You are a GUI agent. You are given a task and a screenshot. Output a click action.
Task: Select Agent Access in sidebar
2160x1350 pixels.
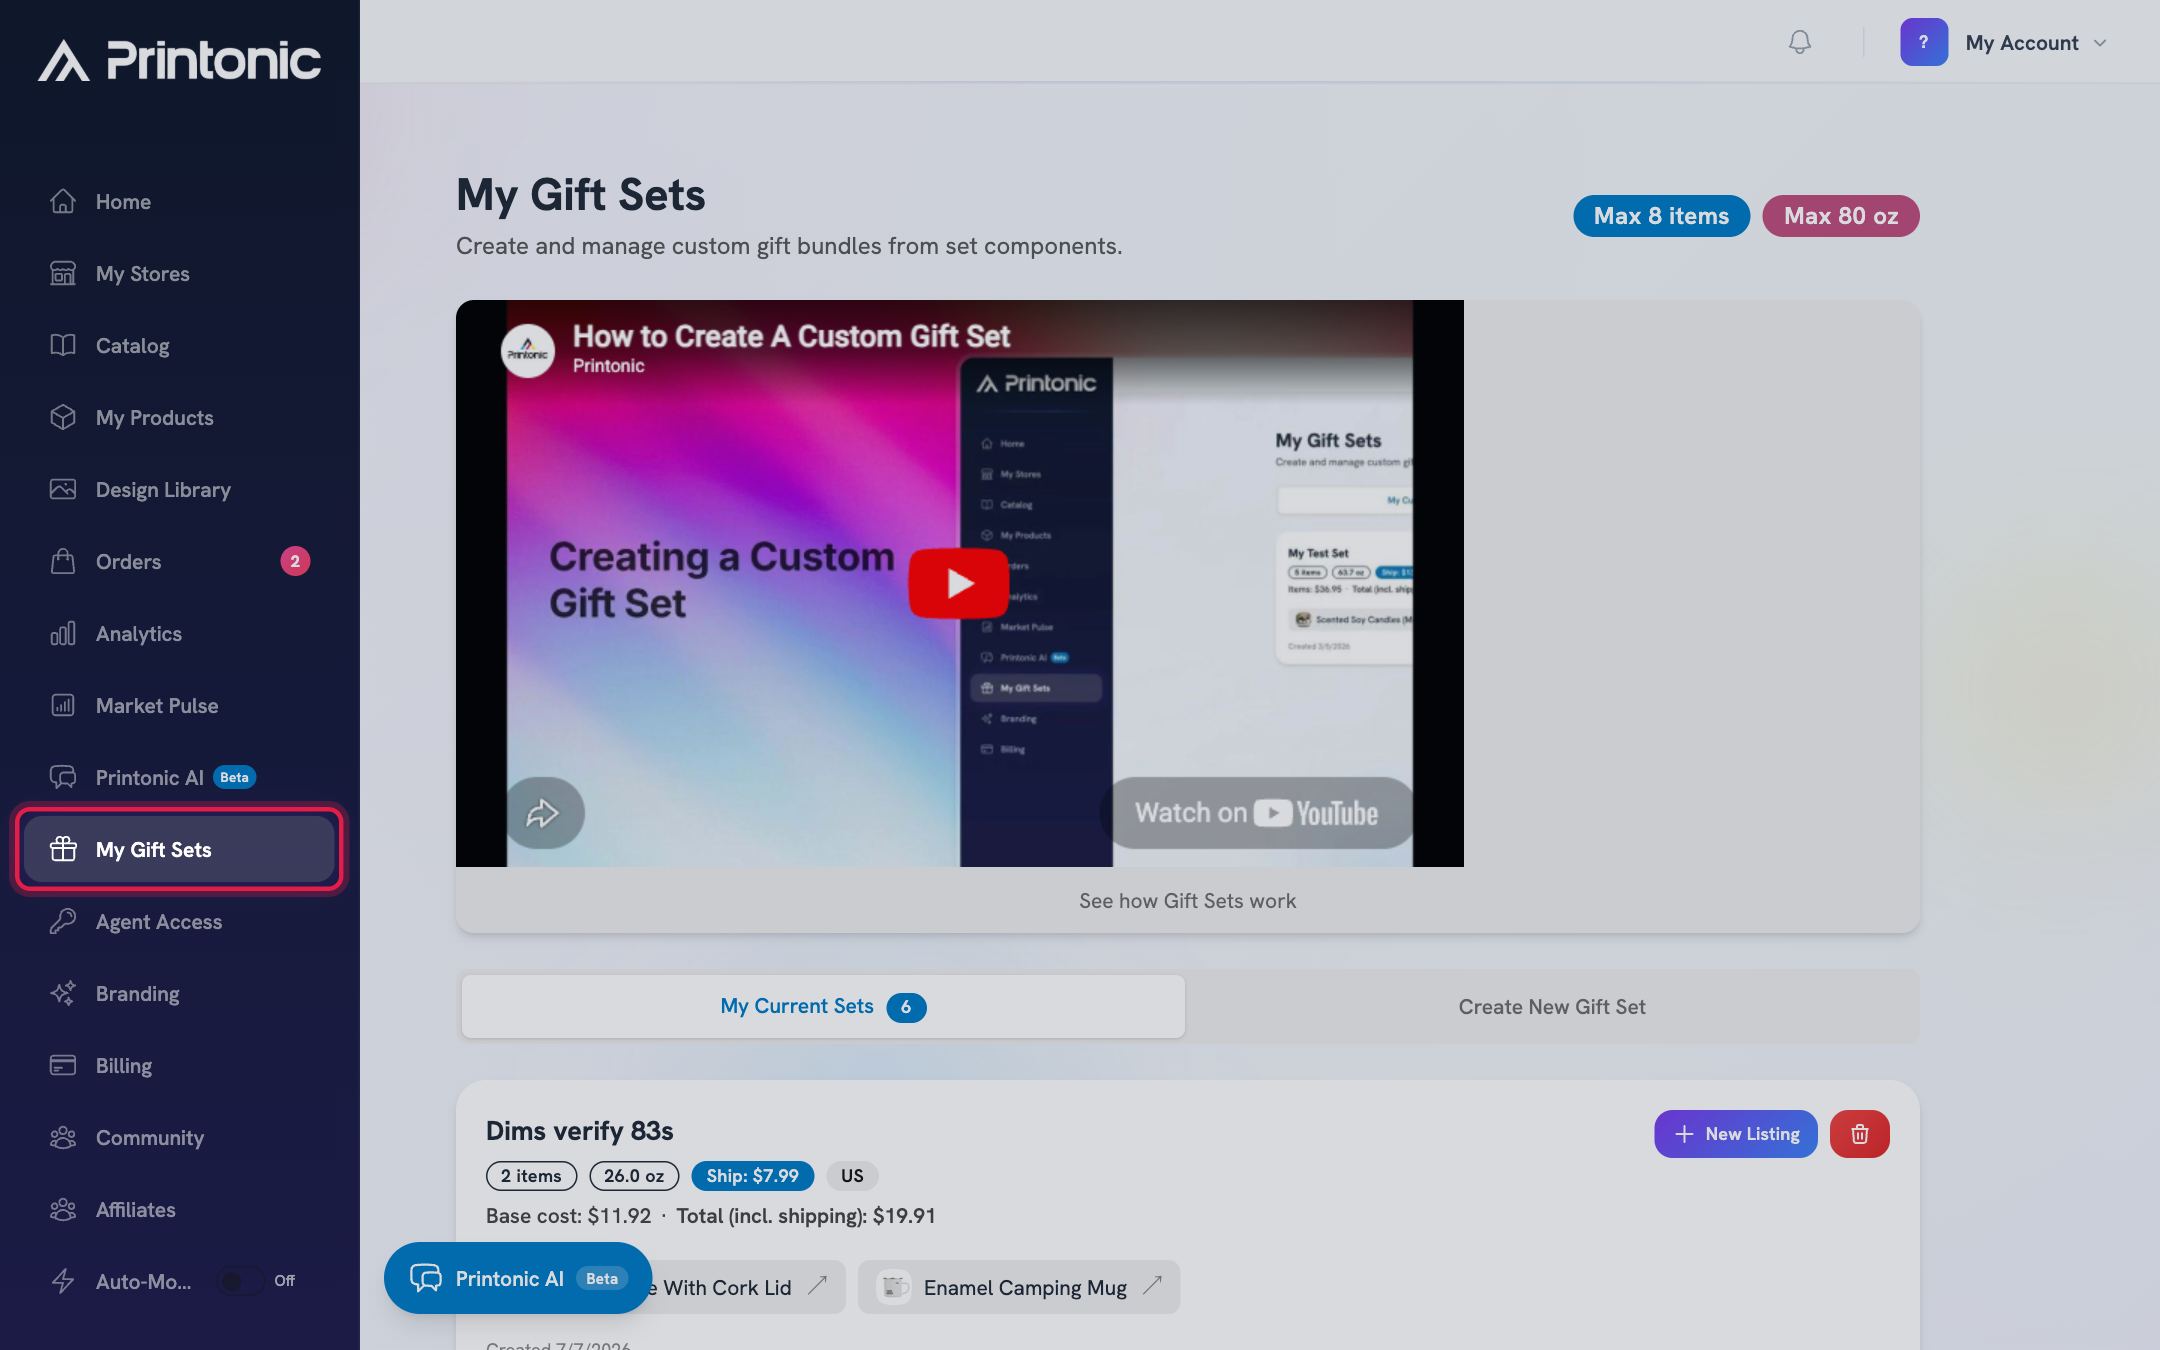tap(179, 921)
